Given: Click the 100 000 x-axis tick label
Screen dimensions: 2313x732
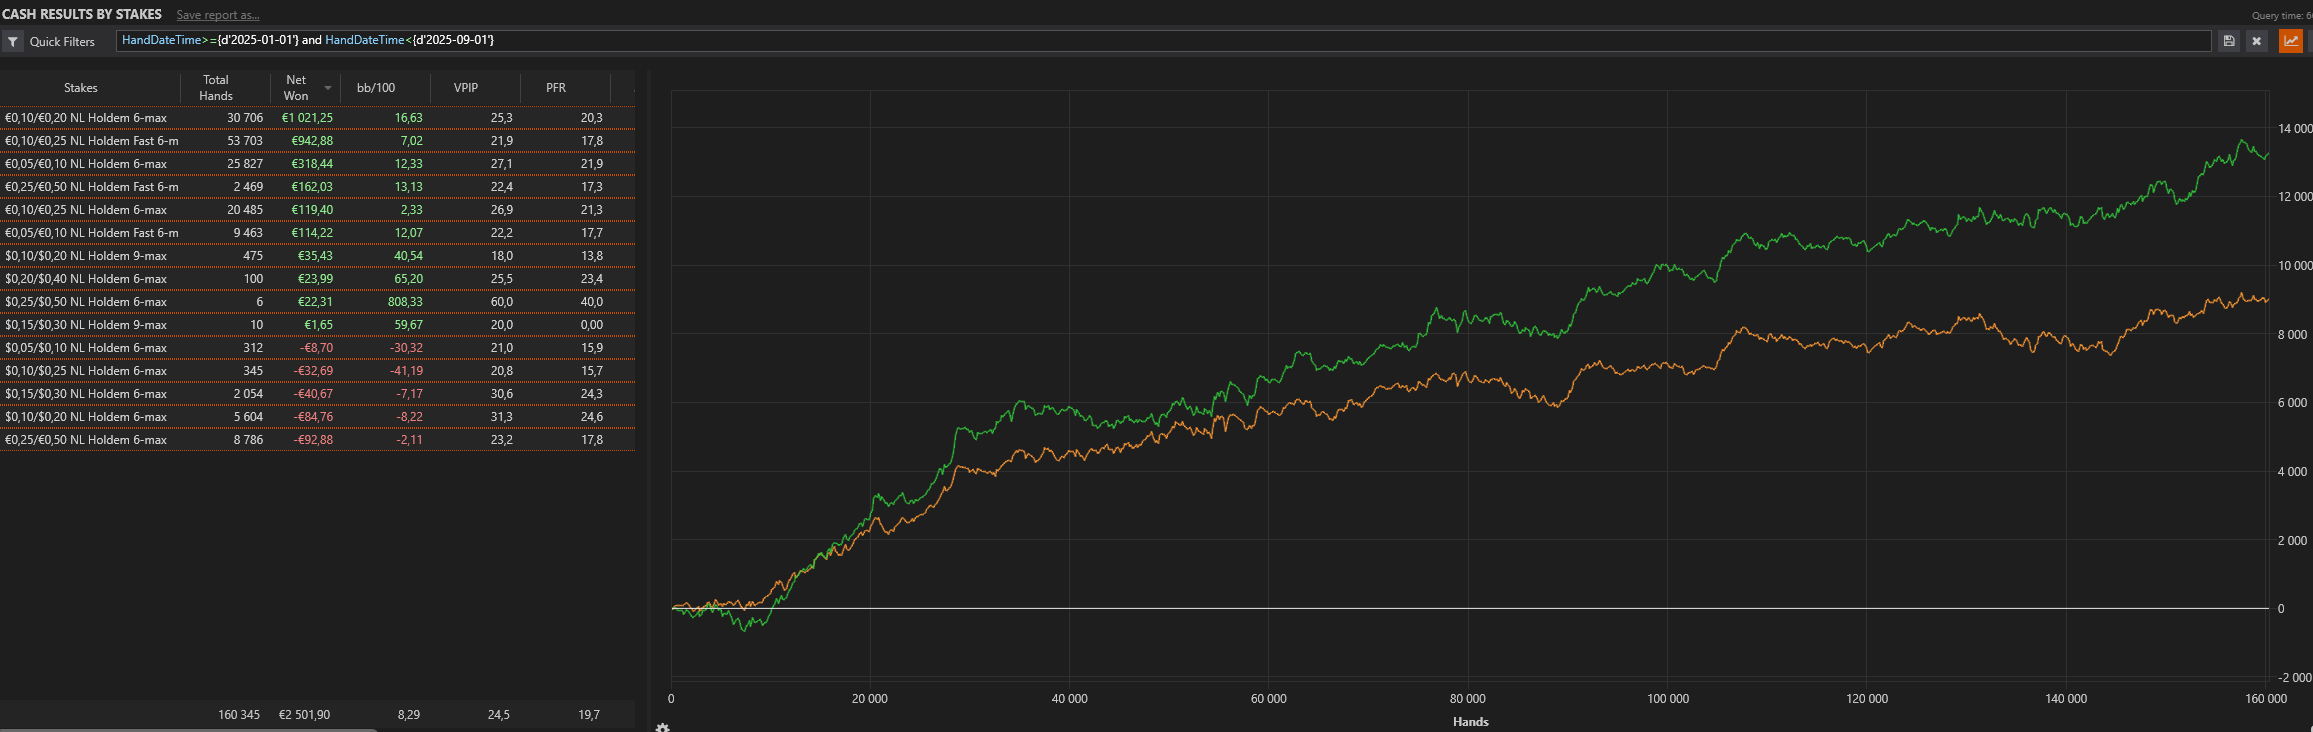Looking at the screenshot, I should pyautogui.click(x=1668, y=699).
